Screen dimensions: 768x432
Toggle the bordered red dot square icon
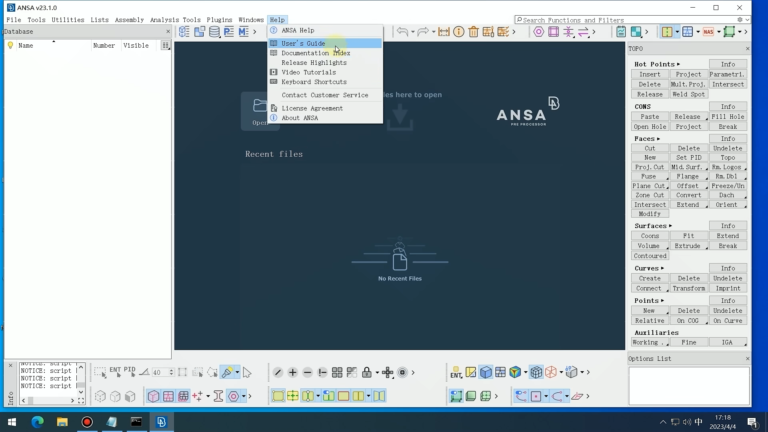click(536, 396)
